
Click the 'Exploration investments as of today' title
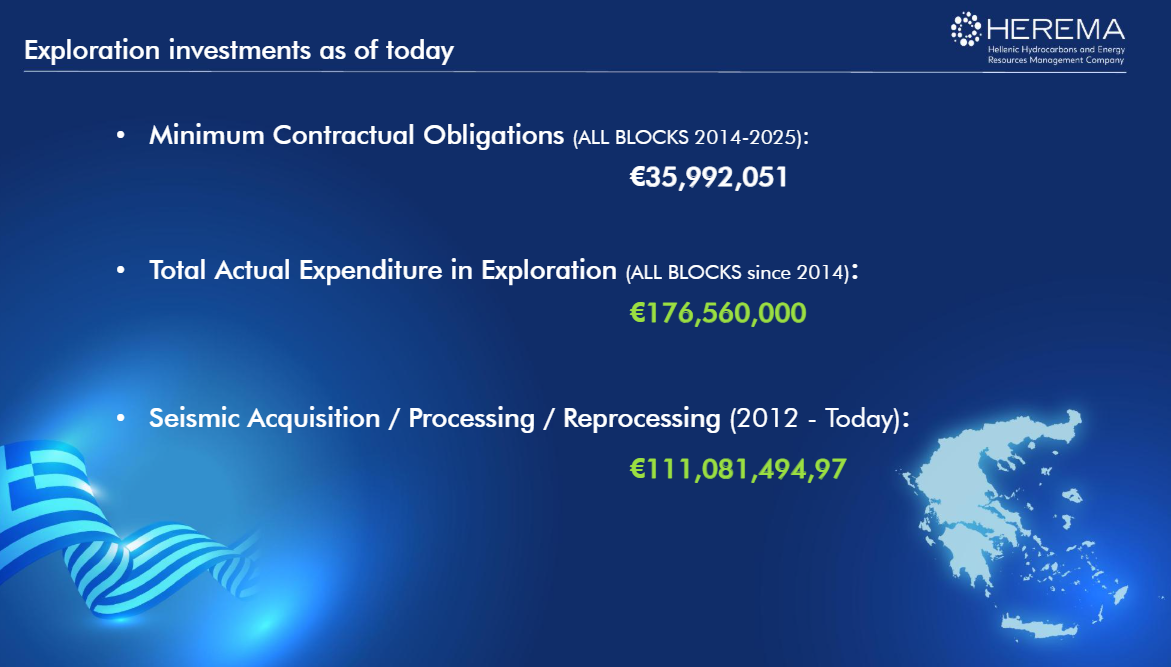click(x=239, y=50)
